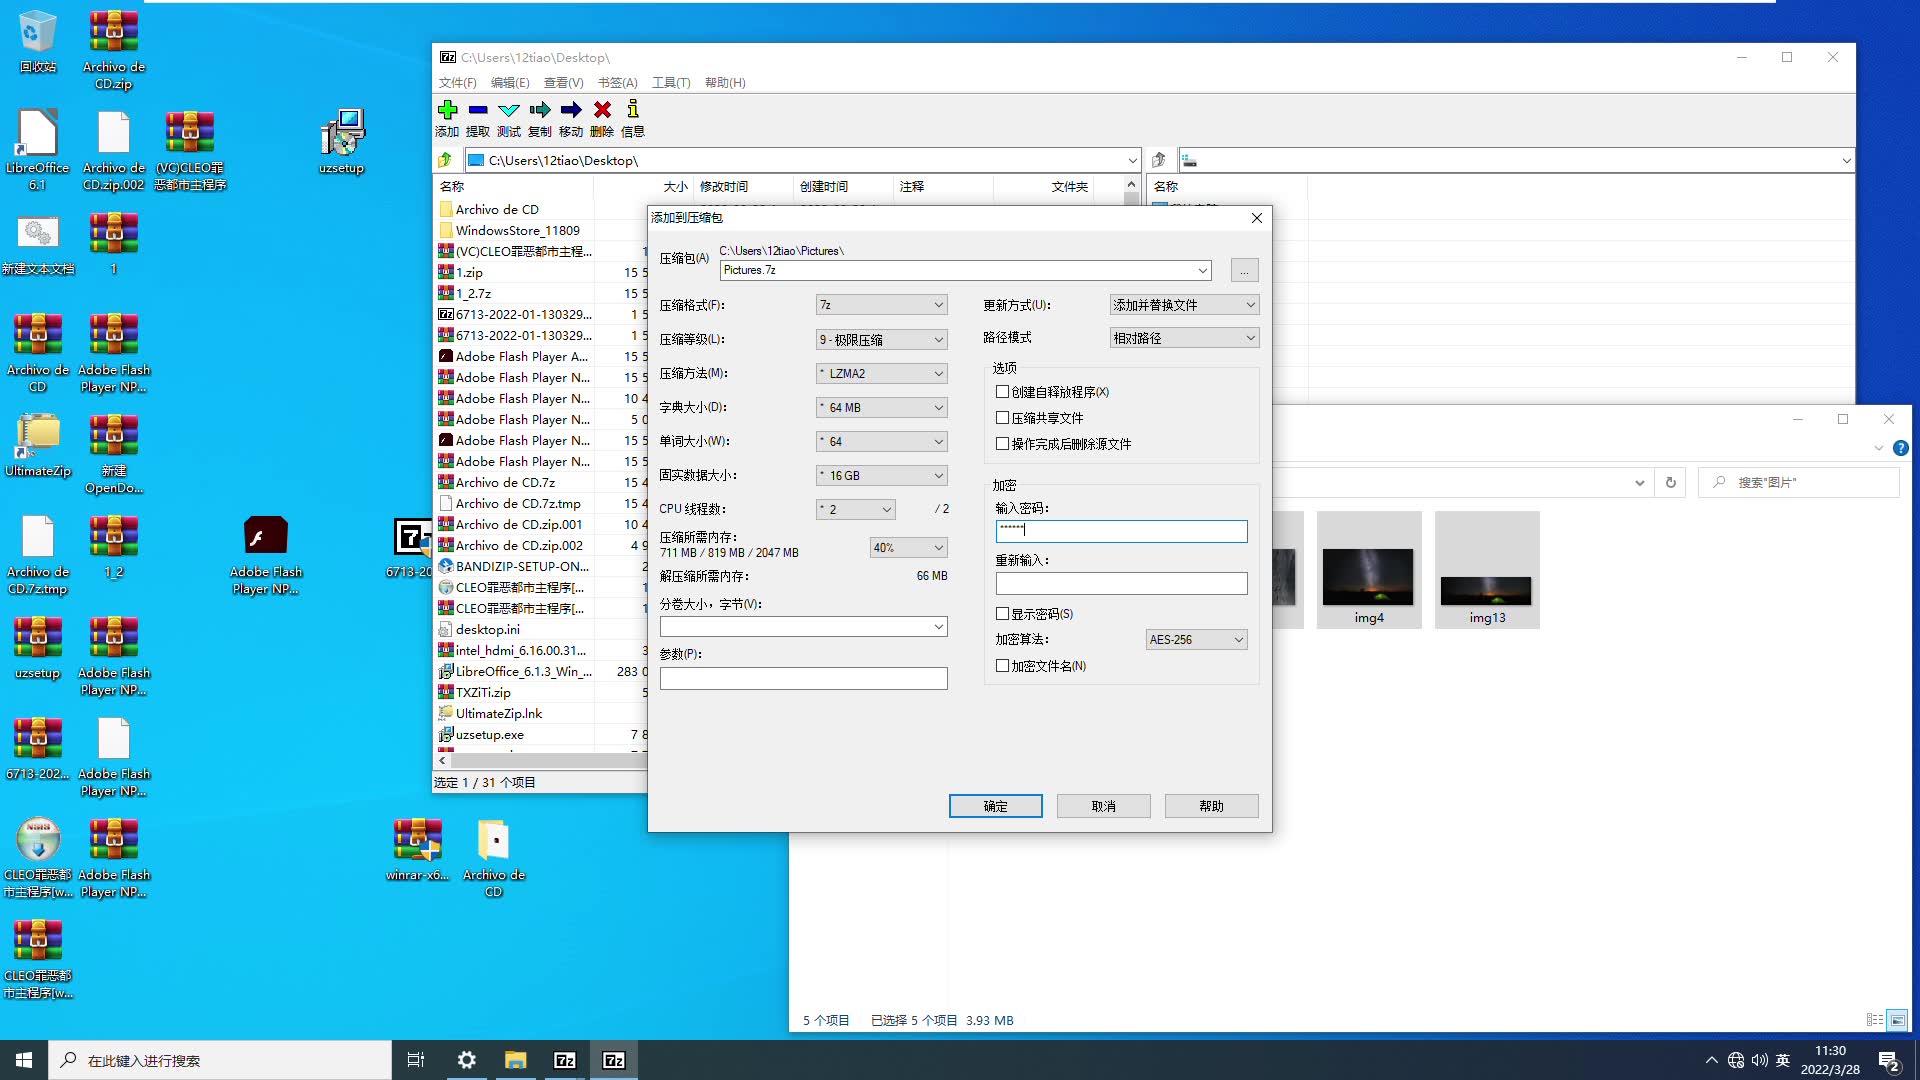Screen dimensions: 1920x1080
Task: Click the Copy (复制) arrow icon
Action: (x=540, y=110)
